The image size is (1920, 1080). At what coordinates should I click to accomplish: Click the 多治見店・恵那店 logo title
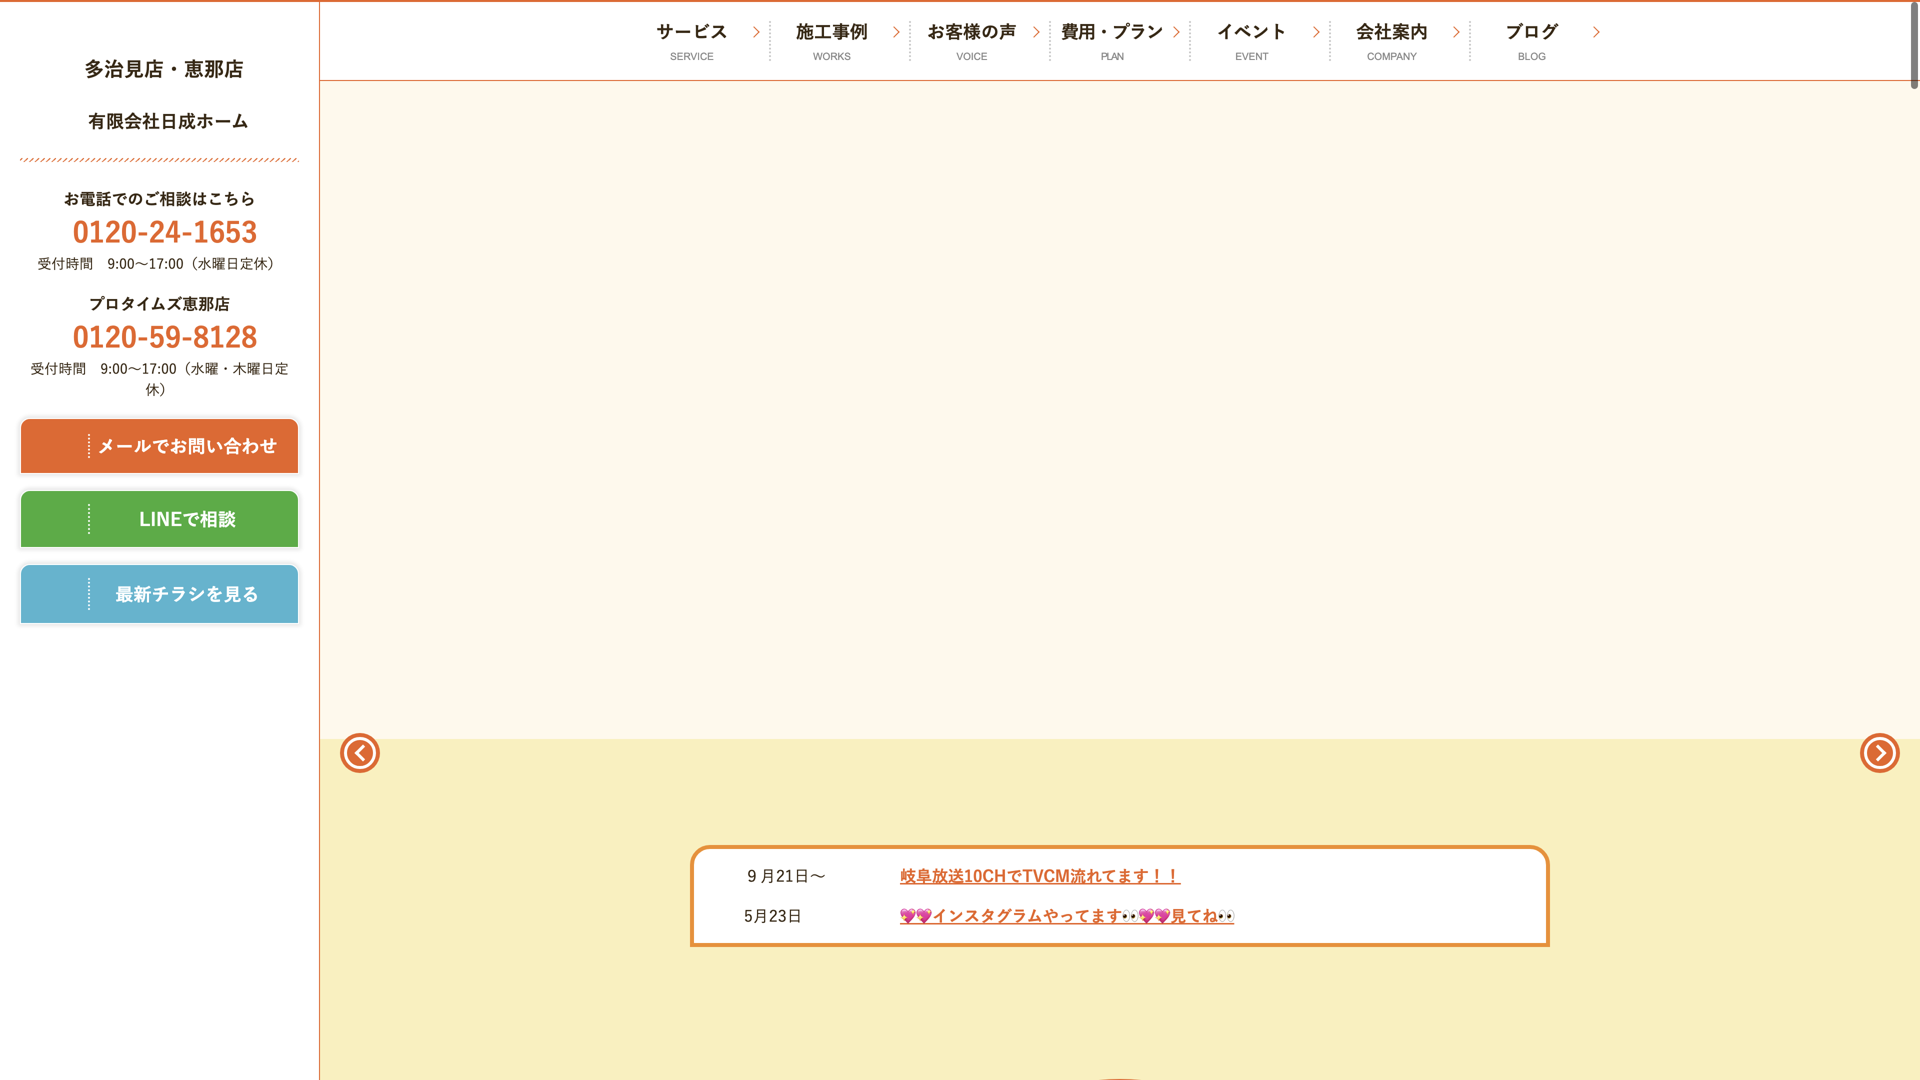164,69
